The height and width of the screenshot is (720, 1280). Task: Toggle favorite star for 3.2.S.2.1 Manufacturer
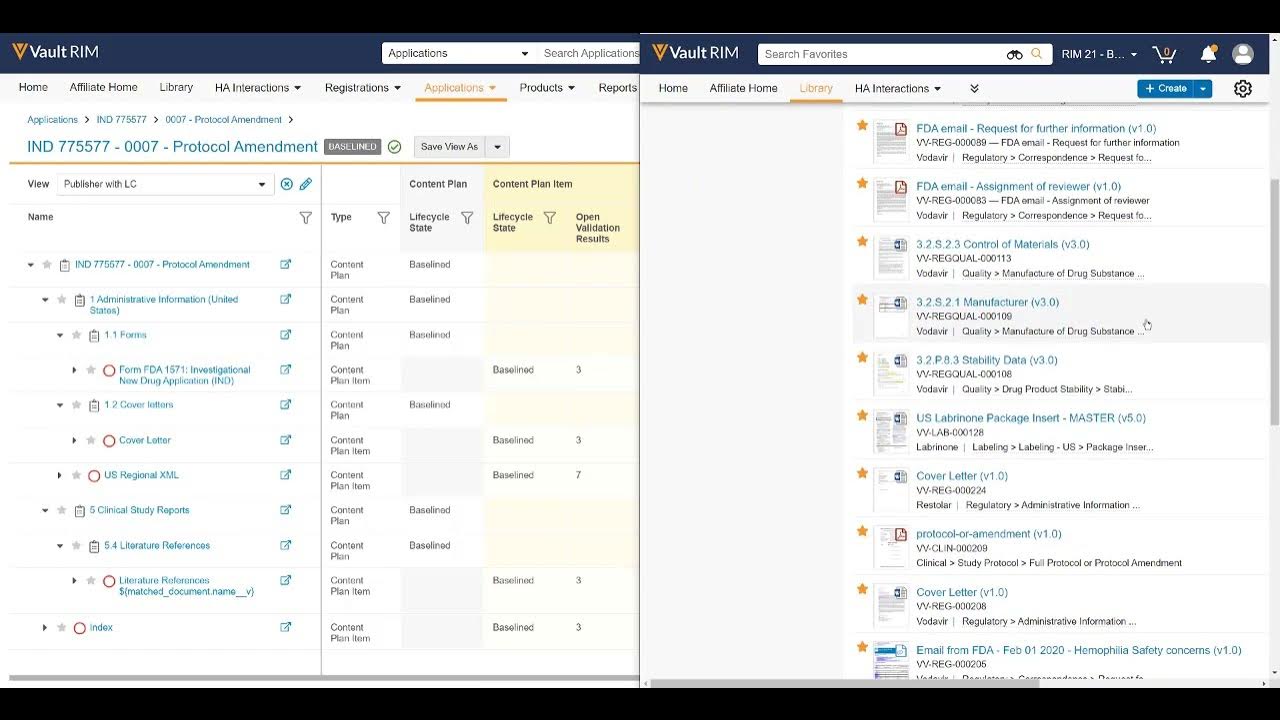pyautogui.click(x=862, y=299)
